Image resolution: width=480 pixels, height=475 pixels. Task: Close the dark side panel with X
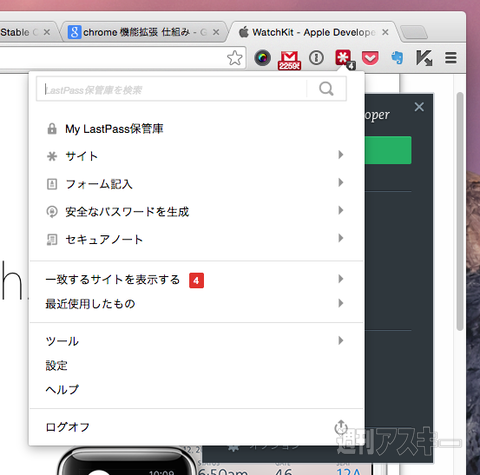[419, 107]
